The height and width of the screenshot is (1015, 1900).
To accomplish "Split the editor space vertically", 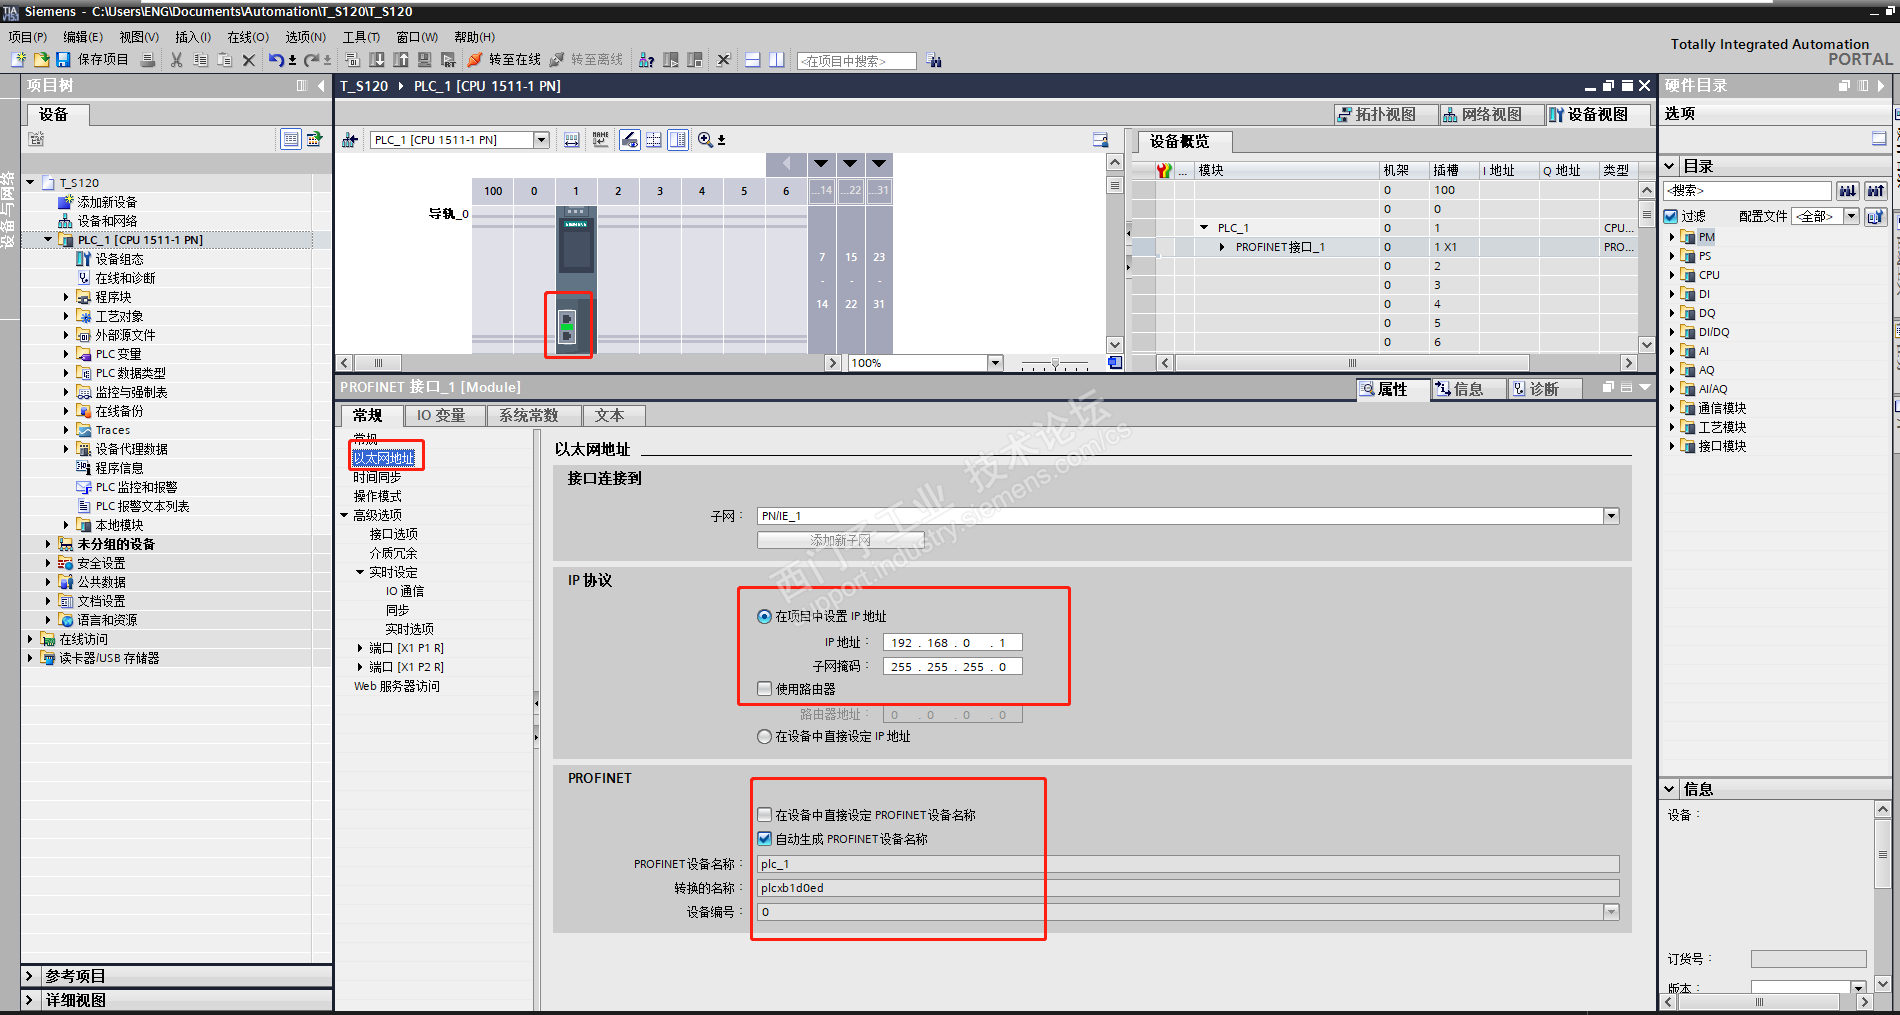I will pyautogui.click(x=777, y=60).
